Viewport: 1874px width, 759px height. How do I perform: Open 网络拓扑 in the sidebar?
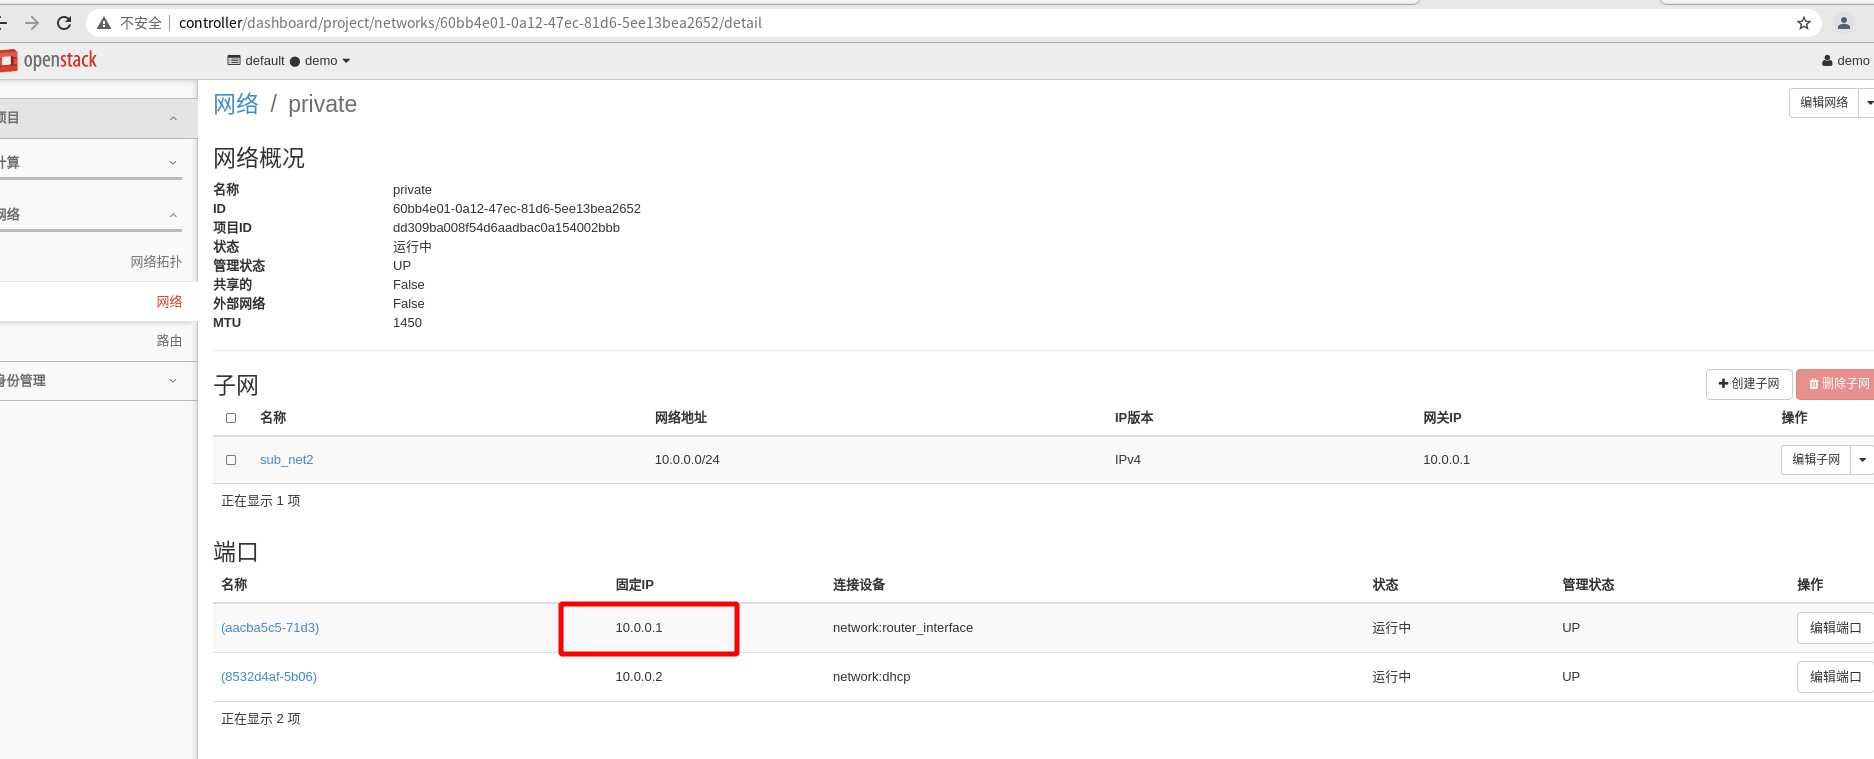tap(156, 262)
